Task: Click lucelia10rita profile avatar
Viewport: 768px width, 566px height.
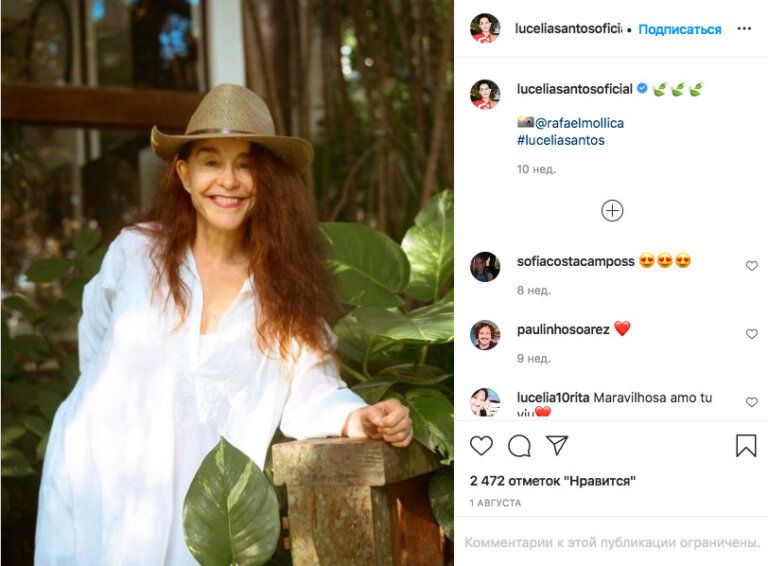Action: pos(485,402)
